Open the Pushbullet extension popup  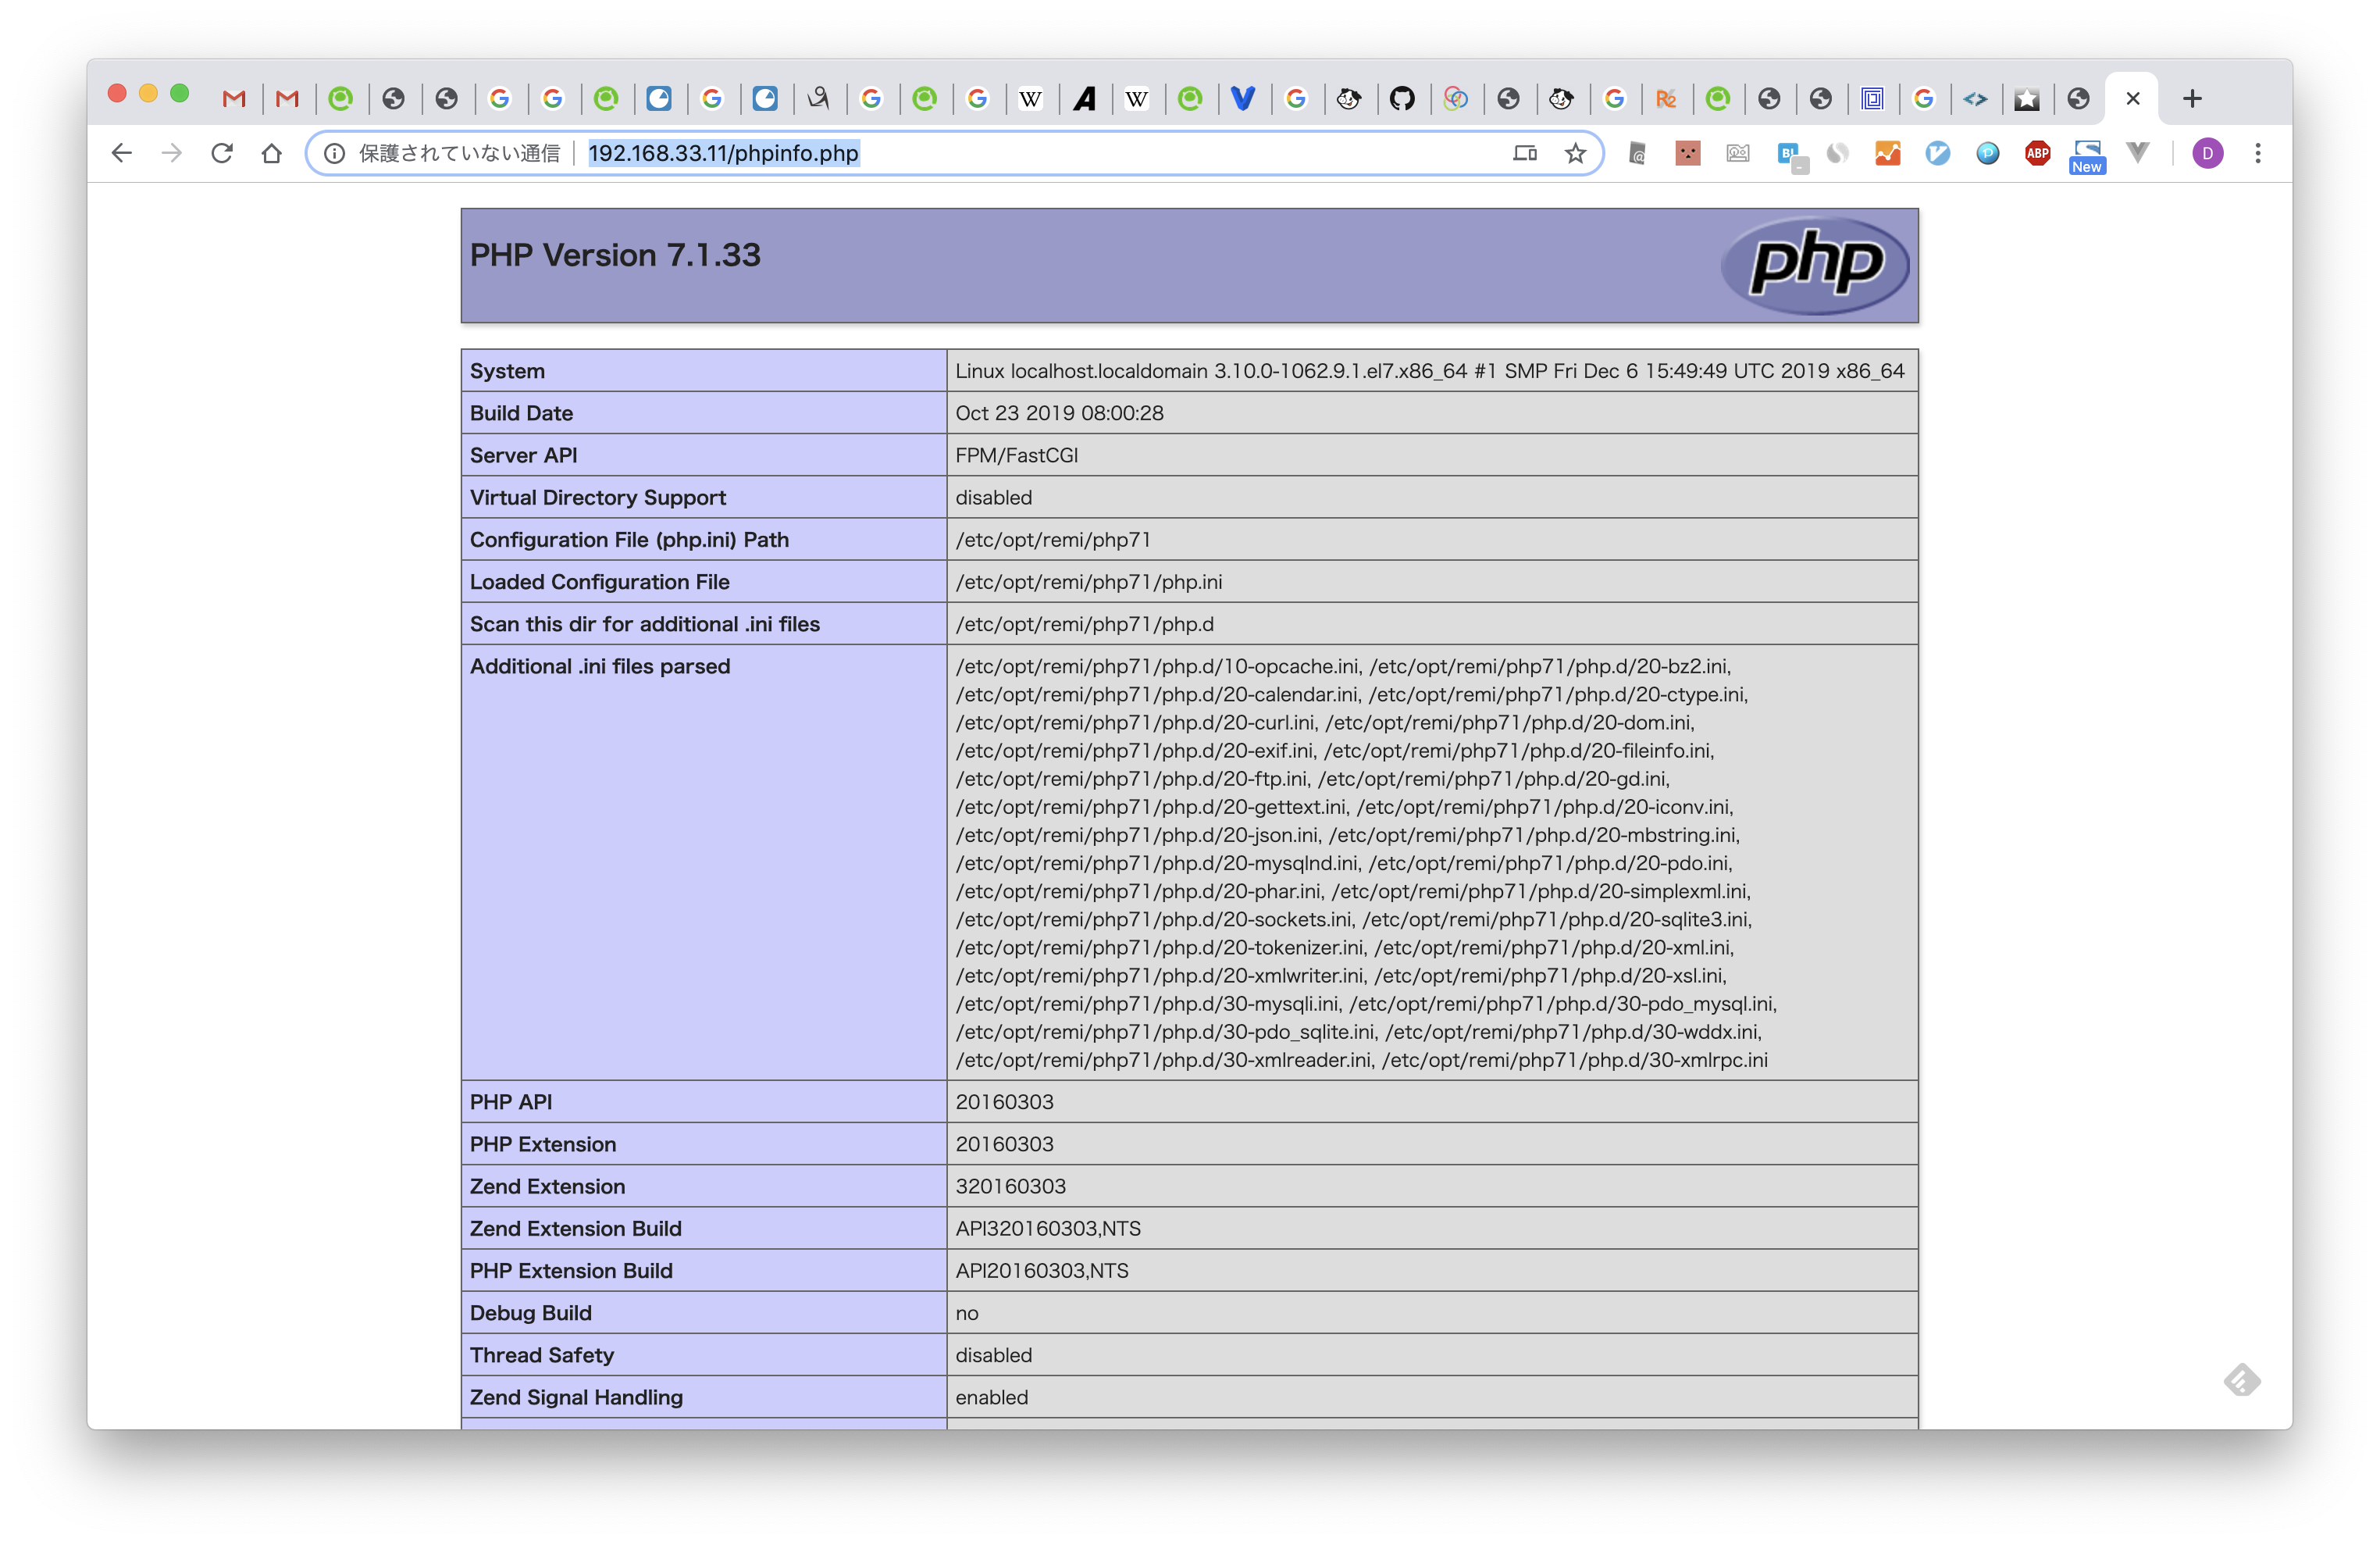[1988, 153]
